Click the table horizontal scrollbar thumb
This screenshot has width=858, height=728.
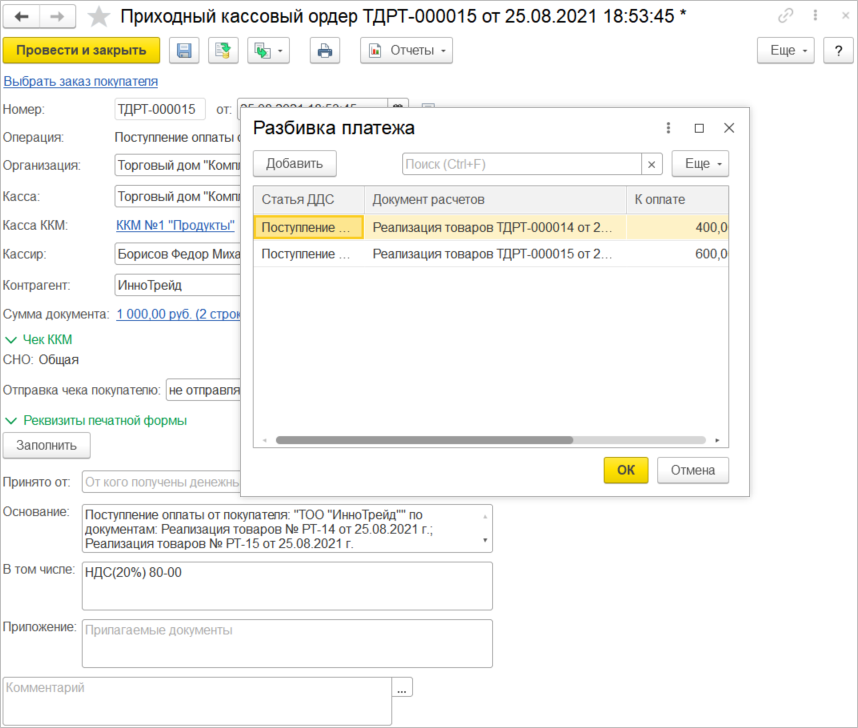(425, 440)
